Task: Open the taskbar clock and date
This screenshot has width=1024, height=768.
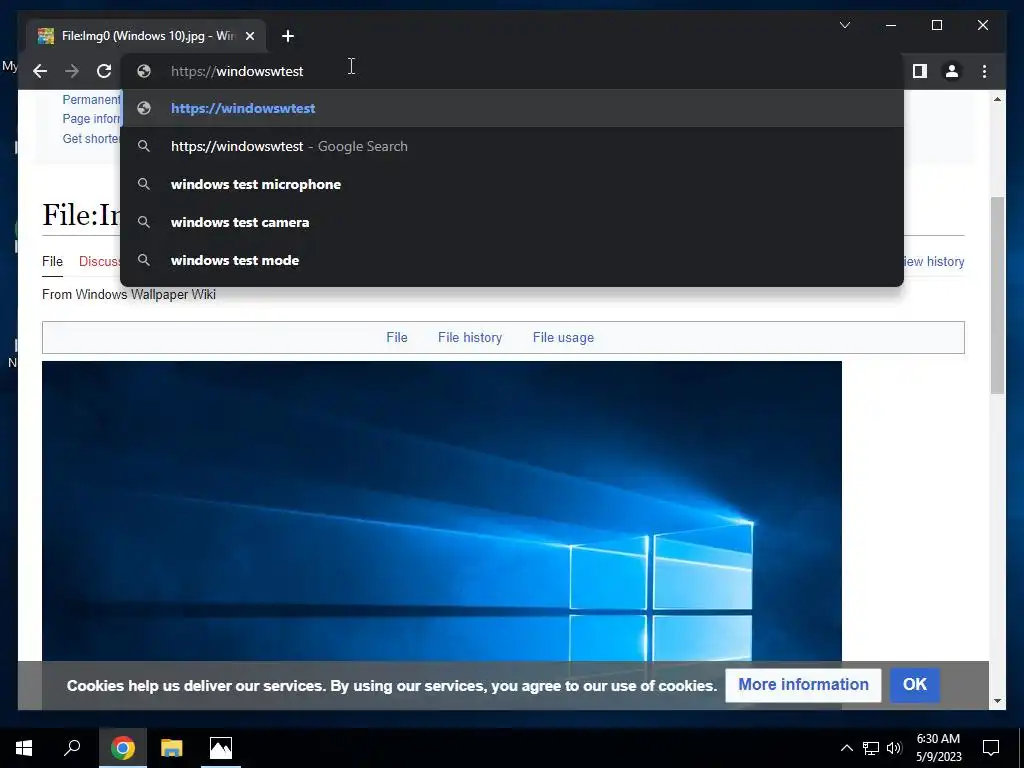Action: (x=938, y=748)
